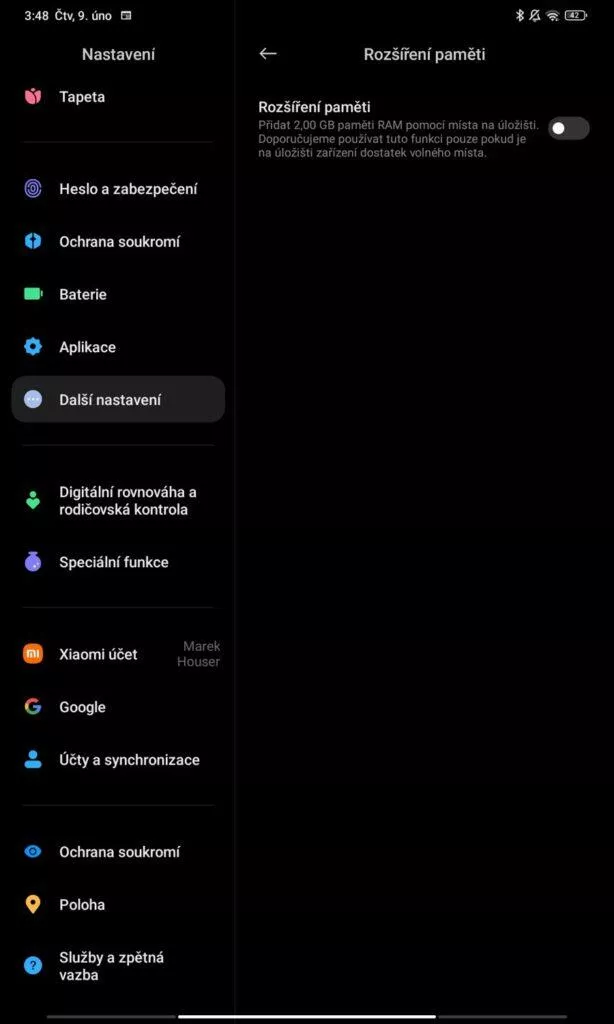Image resolution: width=614 pixels, height=1024 pixels.
Task: Open Tapeta via its pink flower icon
Action: [33, 97]
